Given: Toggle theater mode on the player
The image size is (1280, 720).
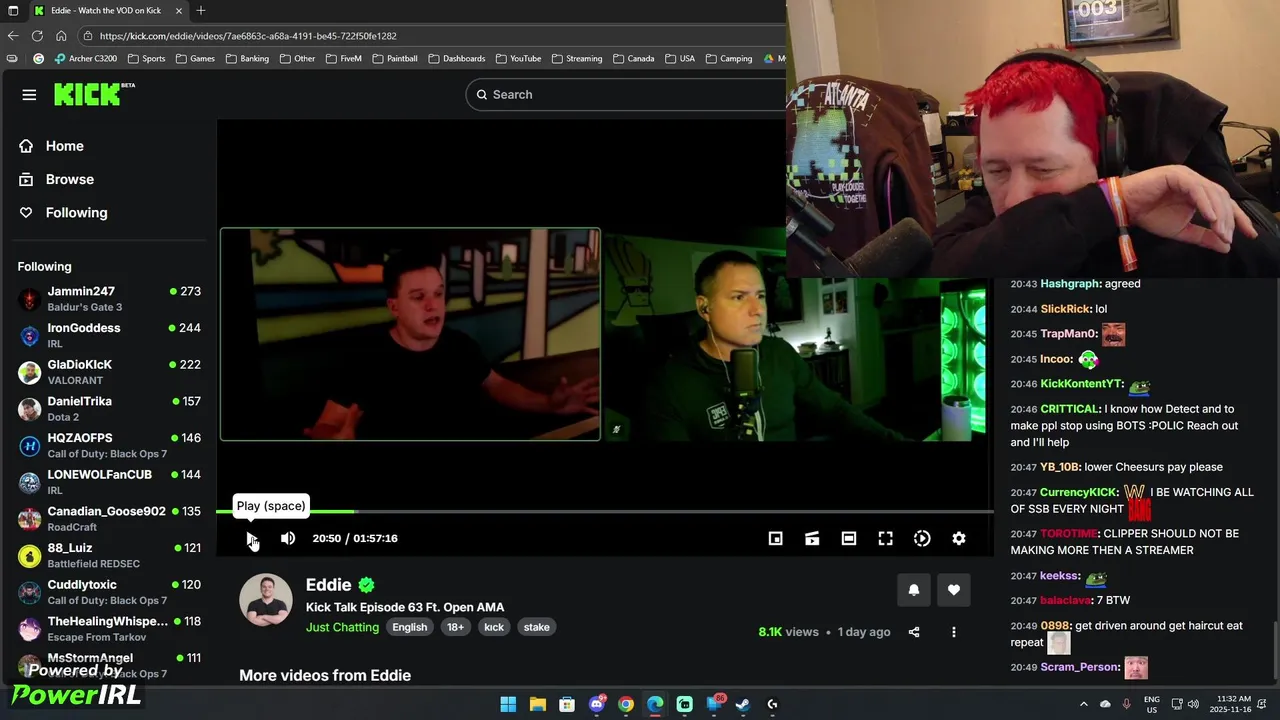Looking at the screenshot, I should point(849,538).
